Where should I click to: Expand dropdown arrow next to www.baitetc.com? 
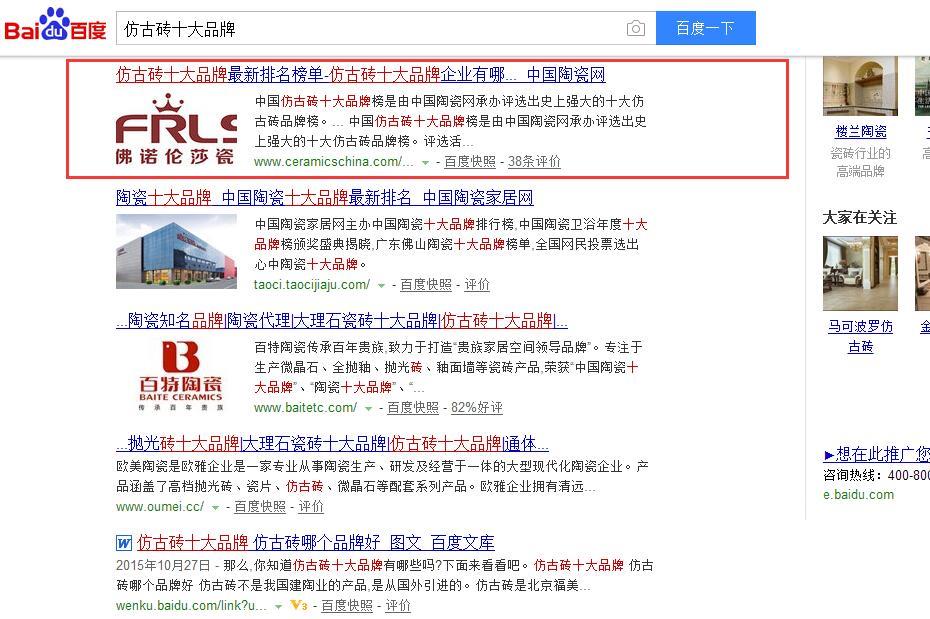point(368,409)
